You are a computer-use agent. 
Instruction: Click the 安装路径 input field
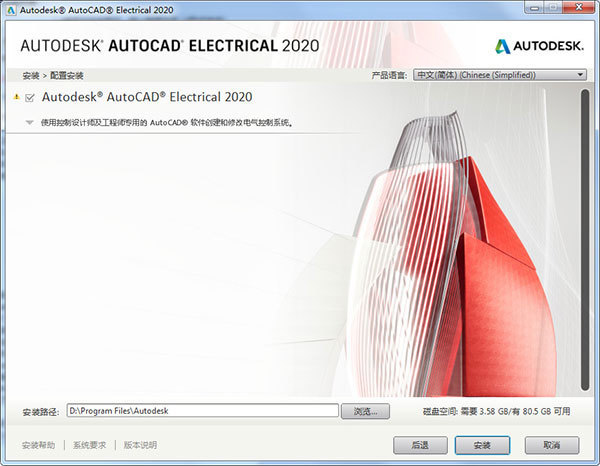coord(203,411)
